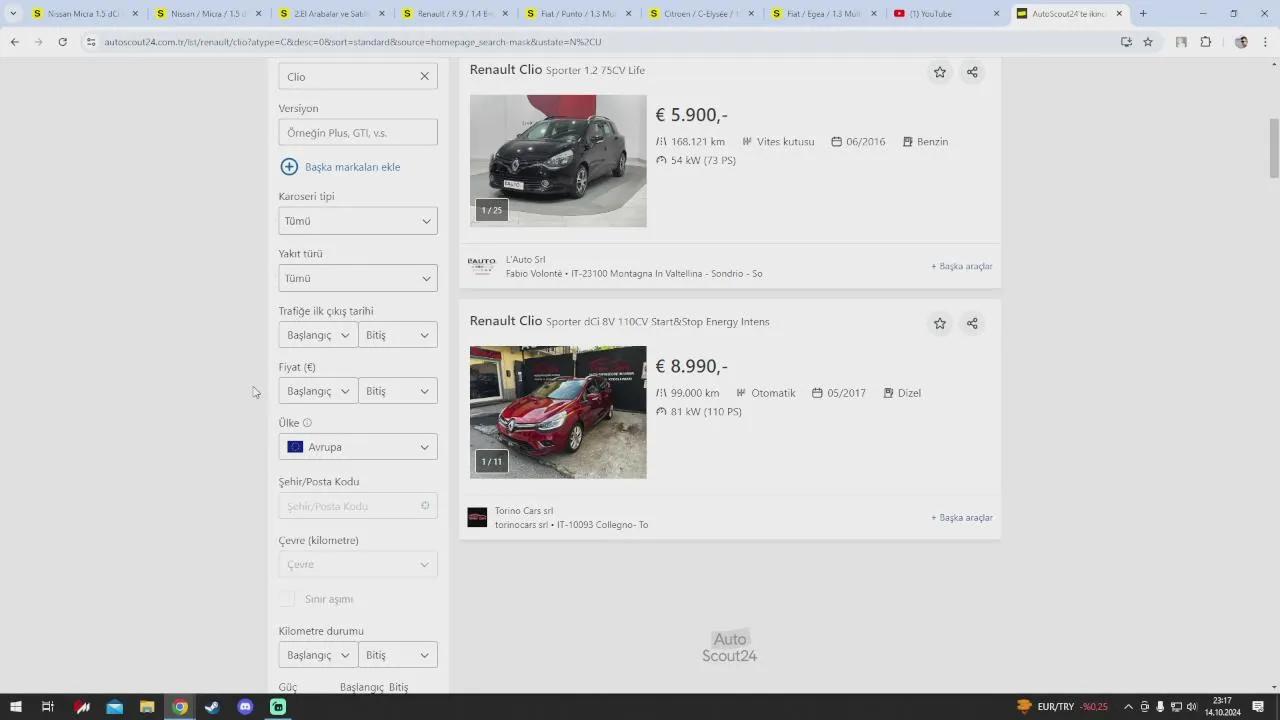Expand the Karoseri tipi dropdown
1280x720 pixels.
coord(357,221)
